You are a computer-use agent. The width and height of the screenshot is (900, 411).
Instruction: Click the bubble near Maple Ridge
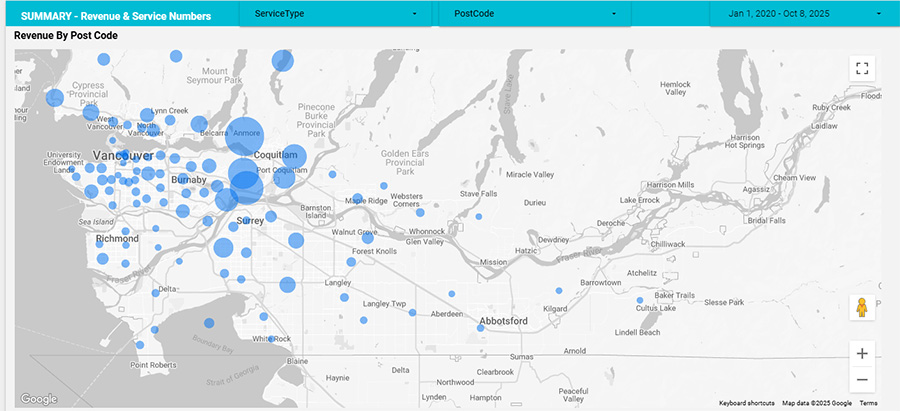coord(356,198)
